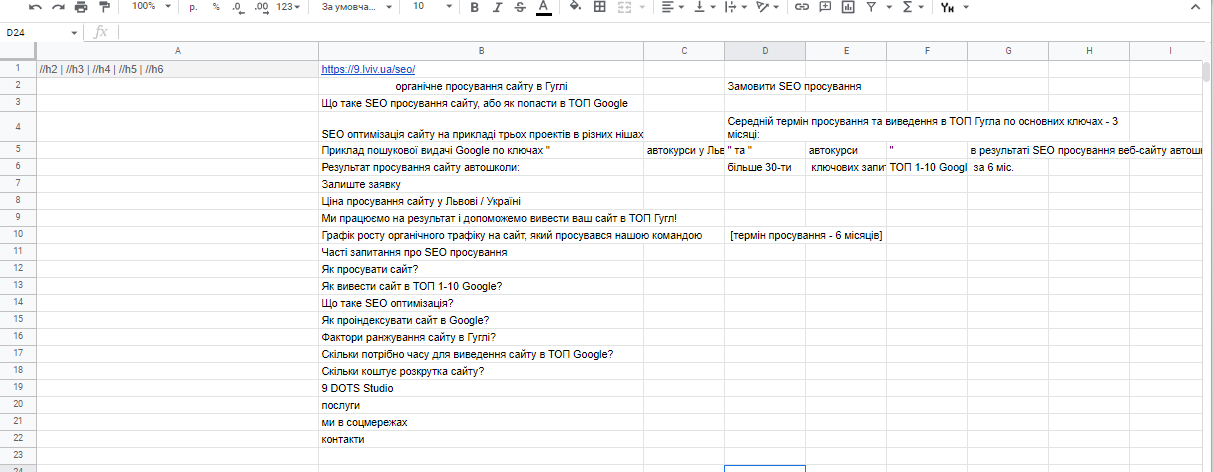This screenshot has height=472, width=1213.
Task: Toggle Bold formatting
Action: click(x=473, y=7)
